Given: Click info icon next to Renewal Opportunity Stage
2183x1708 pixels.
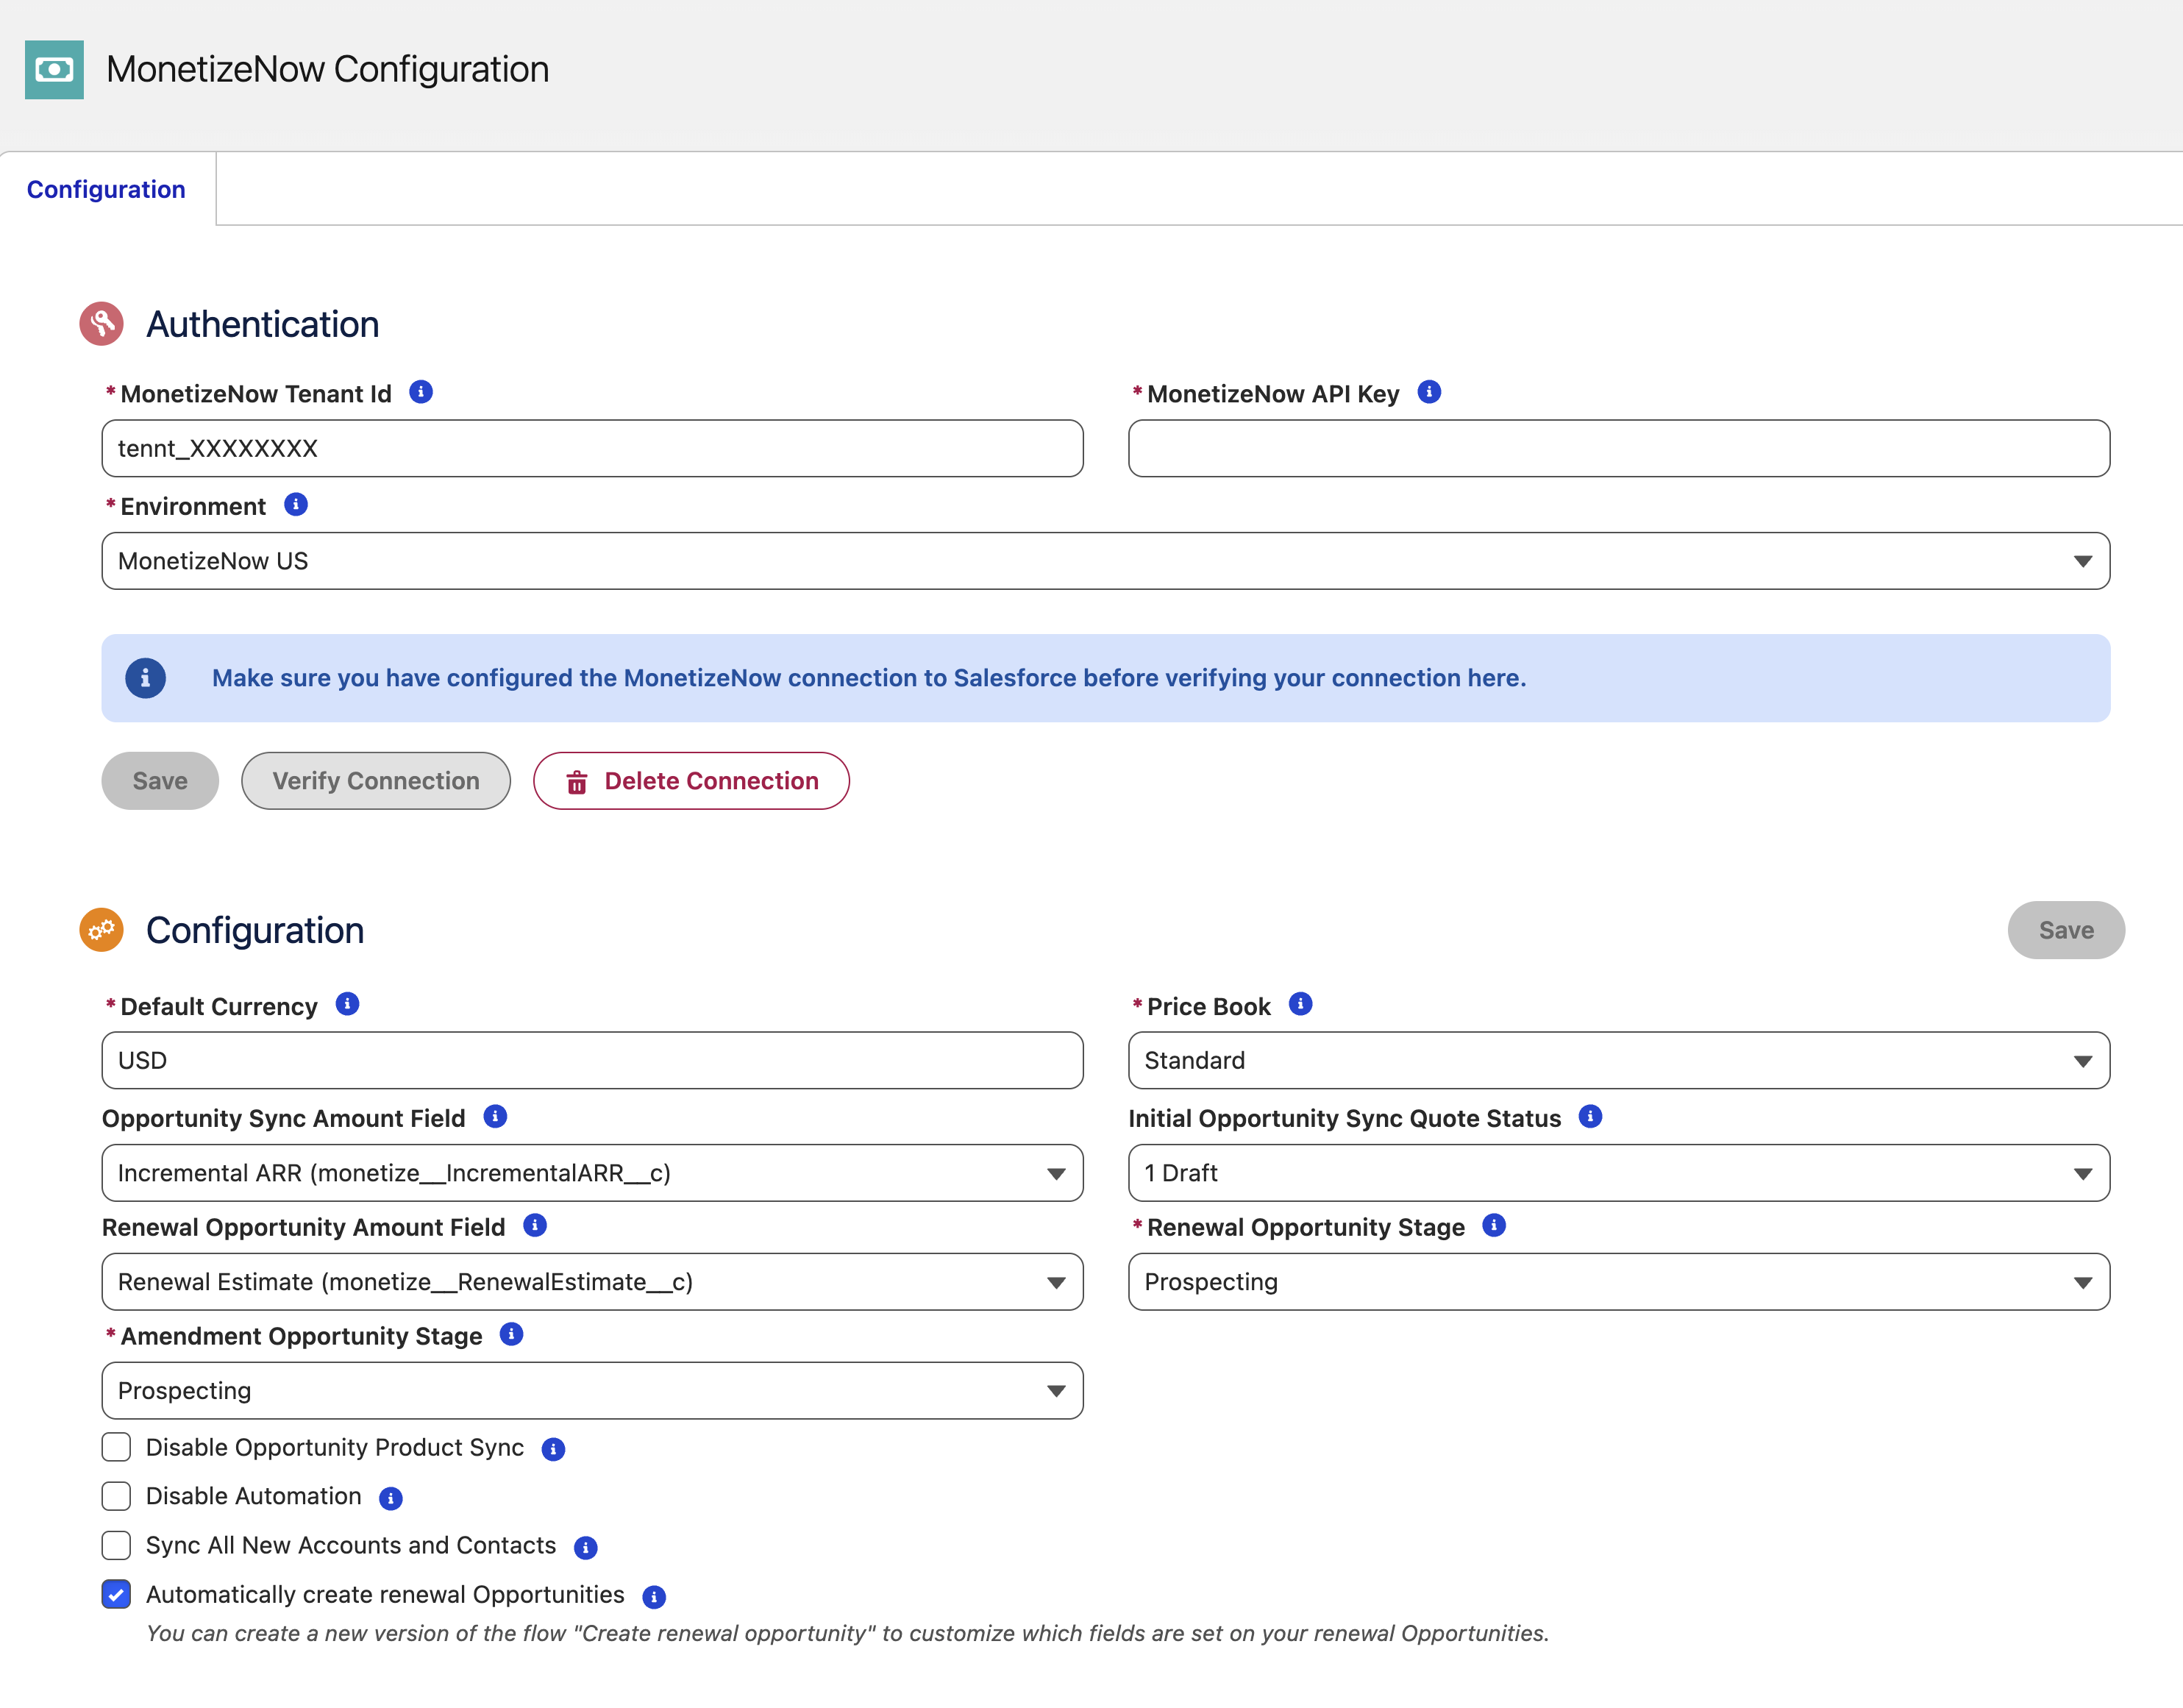Looking at the screenshot, I should coord(1494,1226).
